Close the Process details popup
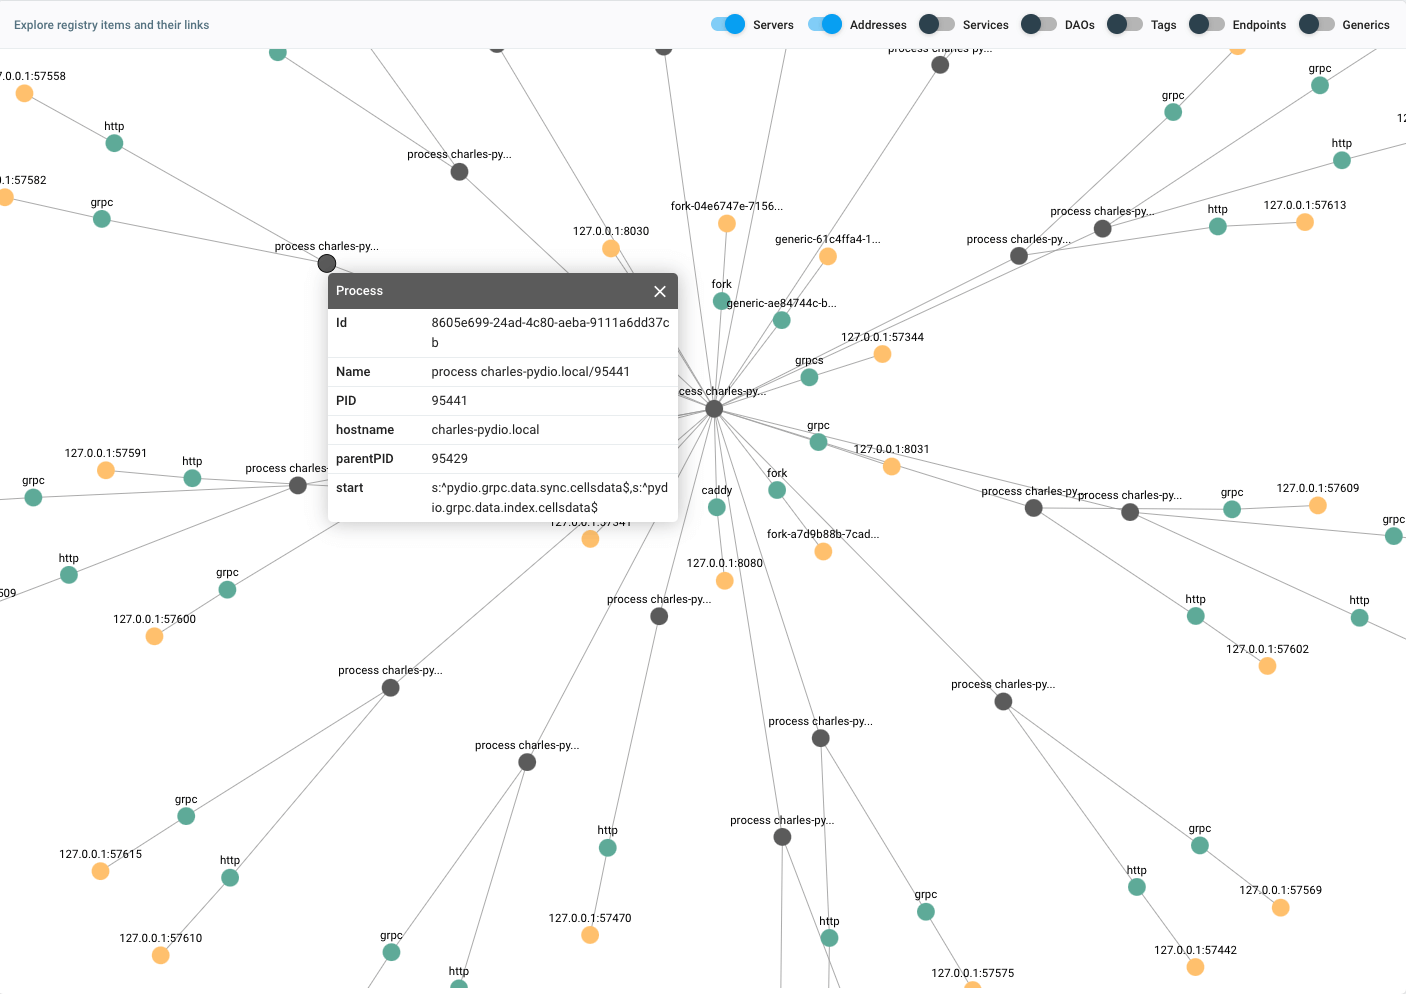Viewport: 1406px width, 994px height. tap(660, 291)
